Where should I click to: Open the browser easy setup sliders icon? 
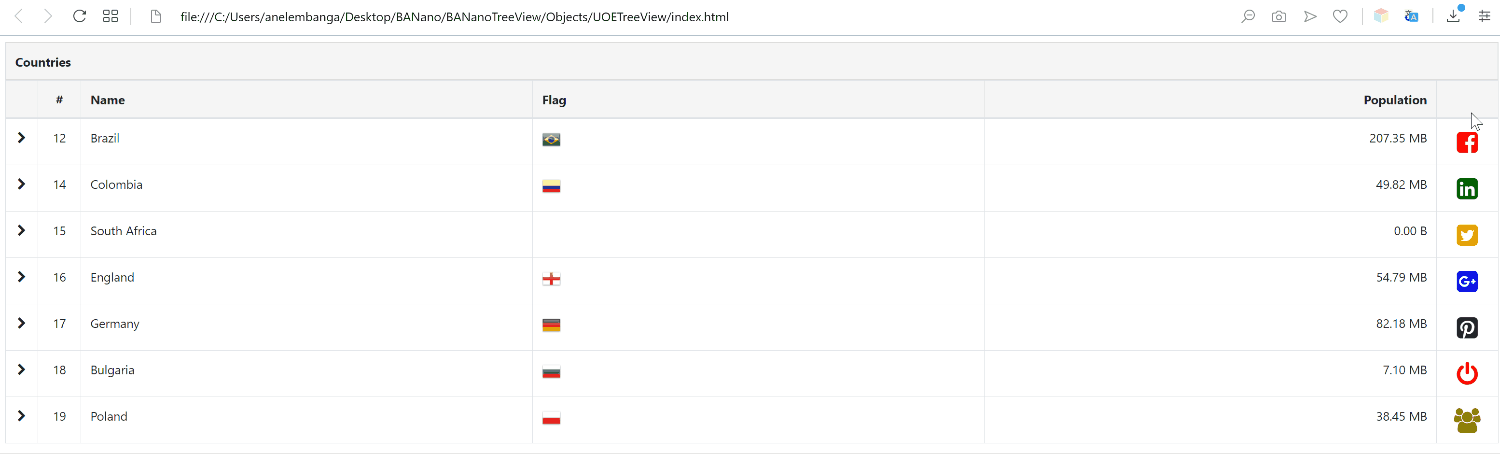pos(1484,16)
